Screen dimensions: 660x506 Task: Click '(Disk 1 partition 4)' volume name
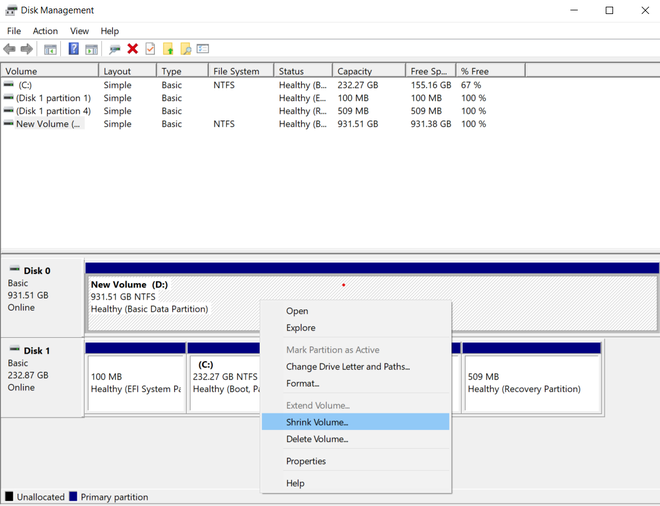click(53, 111)
